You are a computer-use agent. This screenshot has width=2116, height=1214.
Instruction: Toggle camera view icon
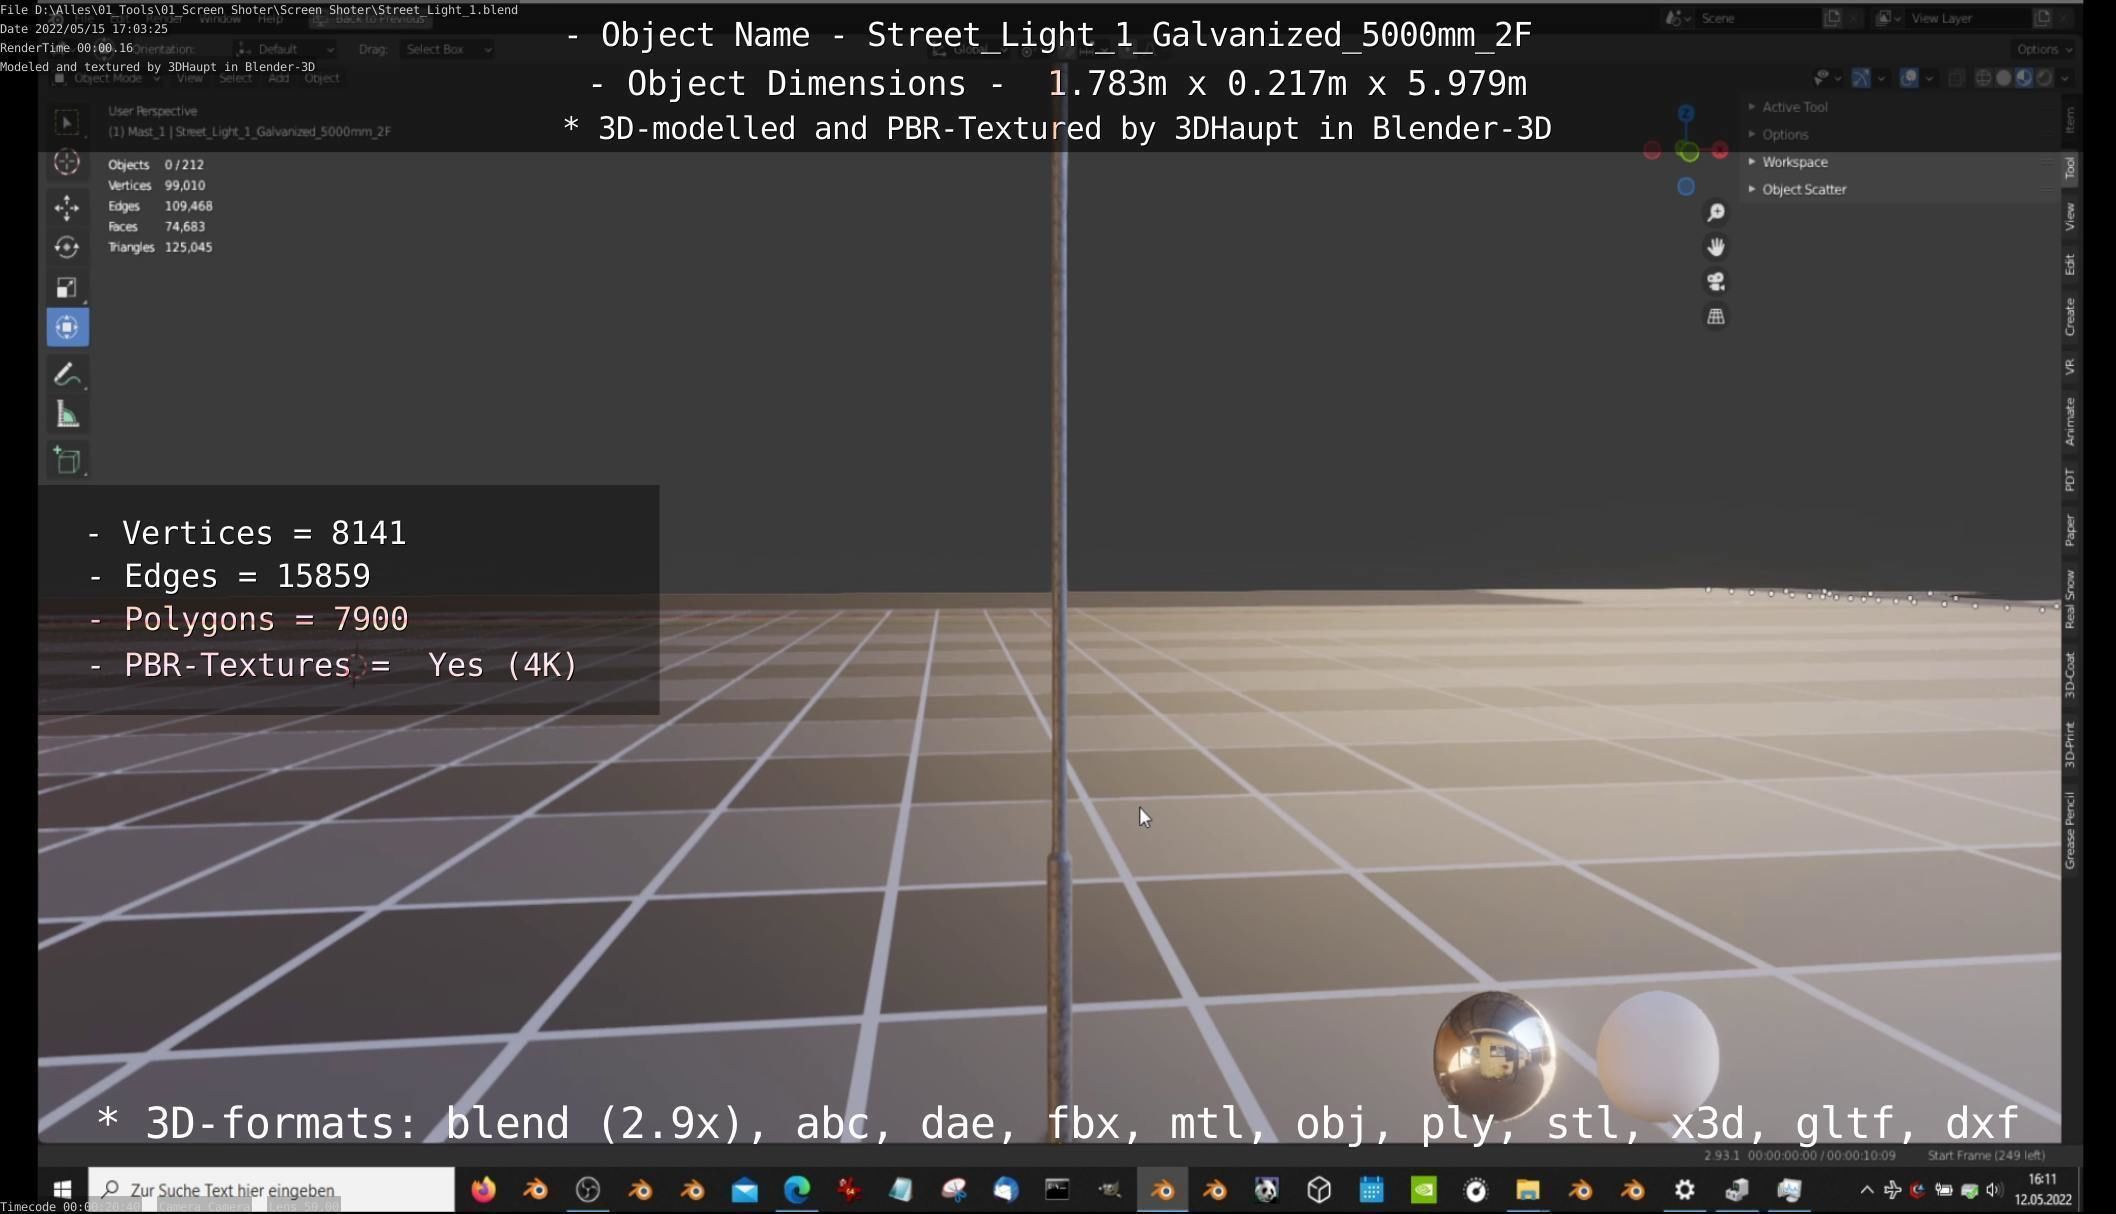[x=1716, y=282]
